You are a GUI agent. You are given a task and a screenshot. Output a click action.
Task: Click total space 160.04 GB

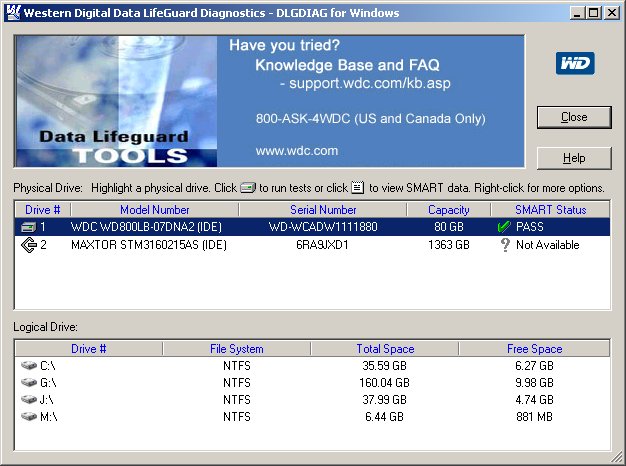click(x=384, y=383)
